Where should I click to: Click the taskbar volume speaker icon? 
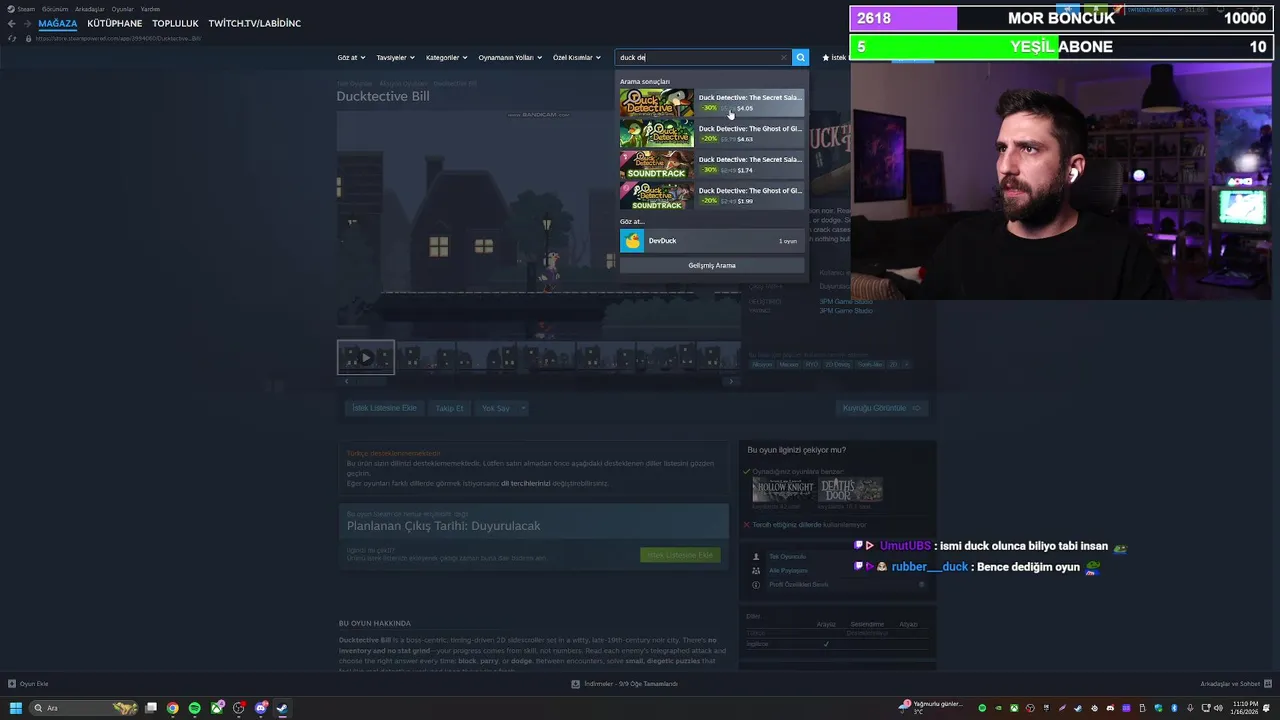tap(1218, 708)
